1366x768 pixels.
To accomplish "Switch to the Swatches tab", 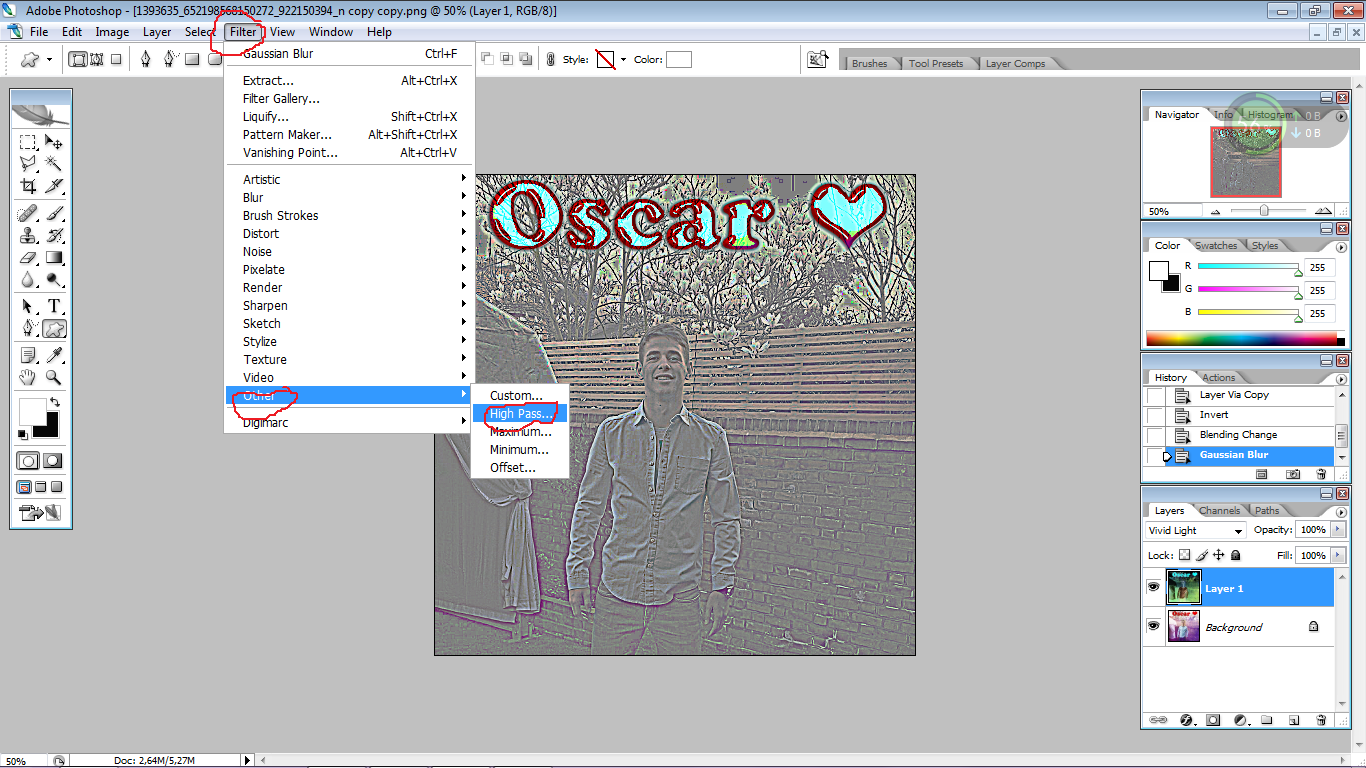I will [1216, 245].
